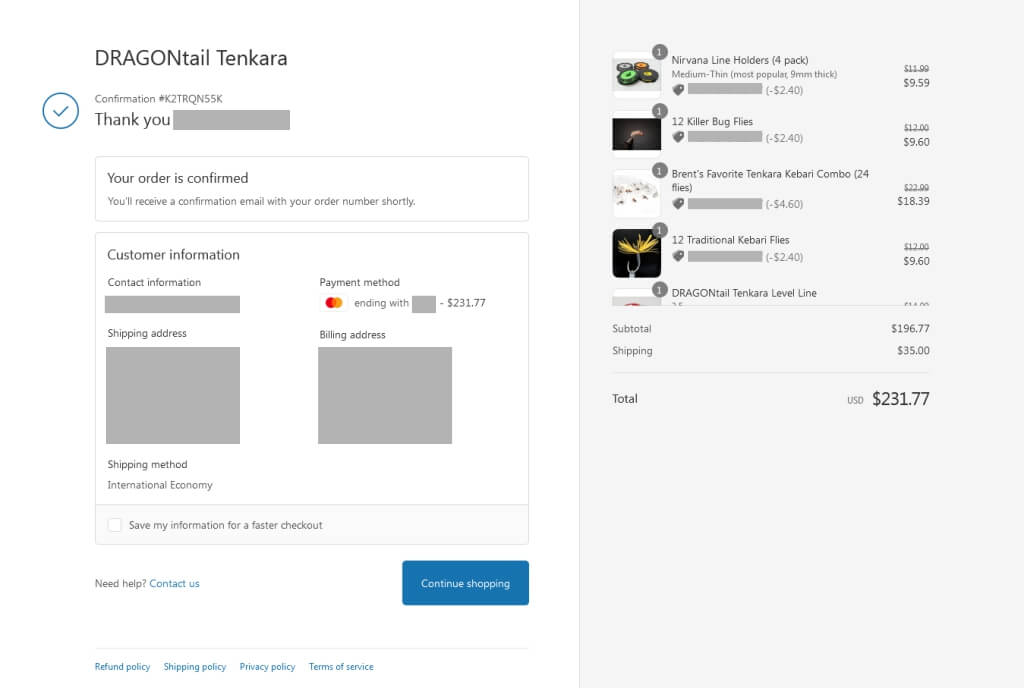
Task: Open the Privacy policy link
Action: point(267,666)
